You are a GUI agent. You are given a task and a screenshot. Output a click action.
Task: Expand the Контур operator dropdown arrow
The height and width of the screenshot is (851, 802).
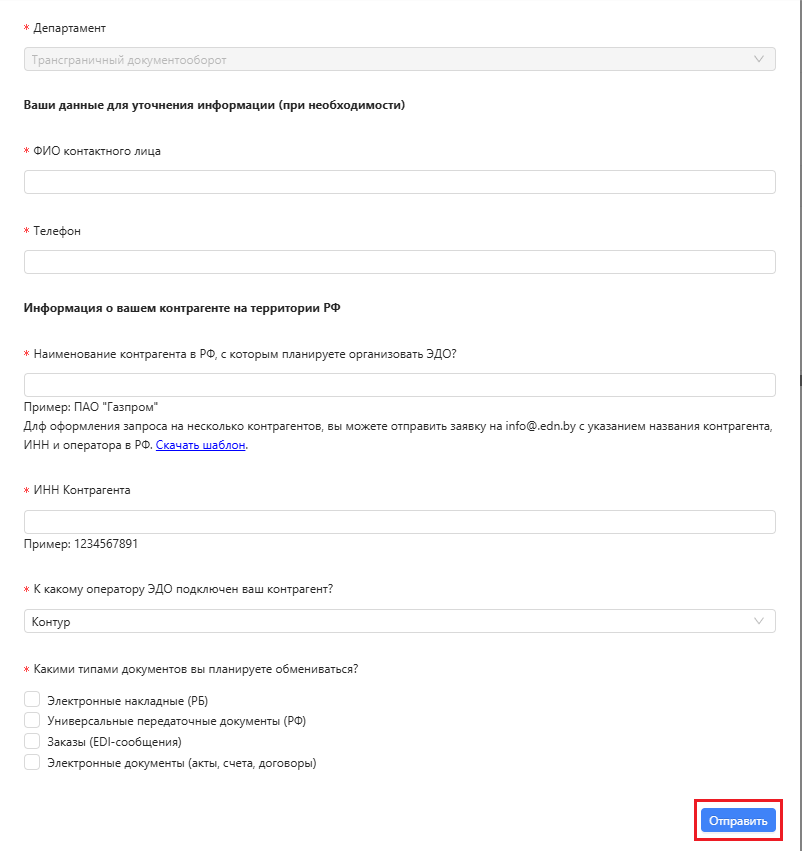[759, 621]
